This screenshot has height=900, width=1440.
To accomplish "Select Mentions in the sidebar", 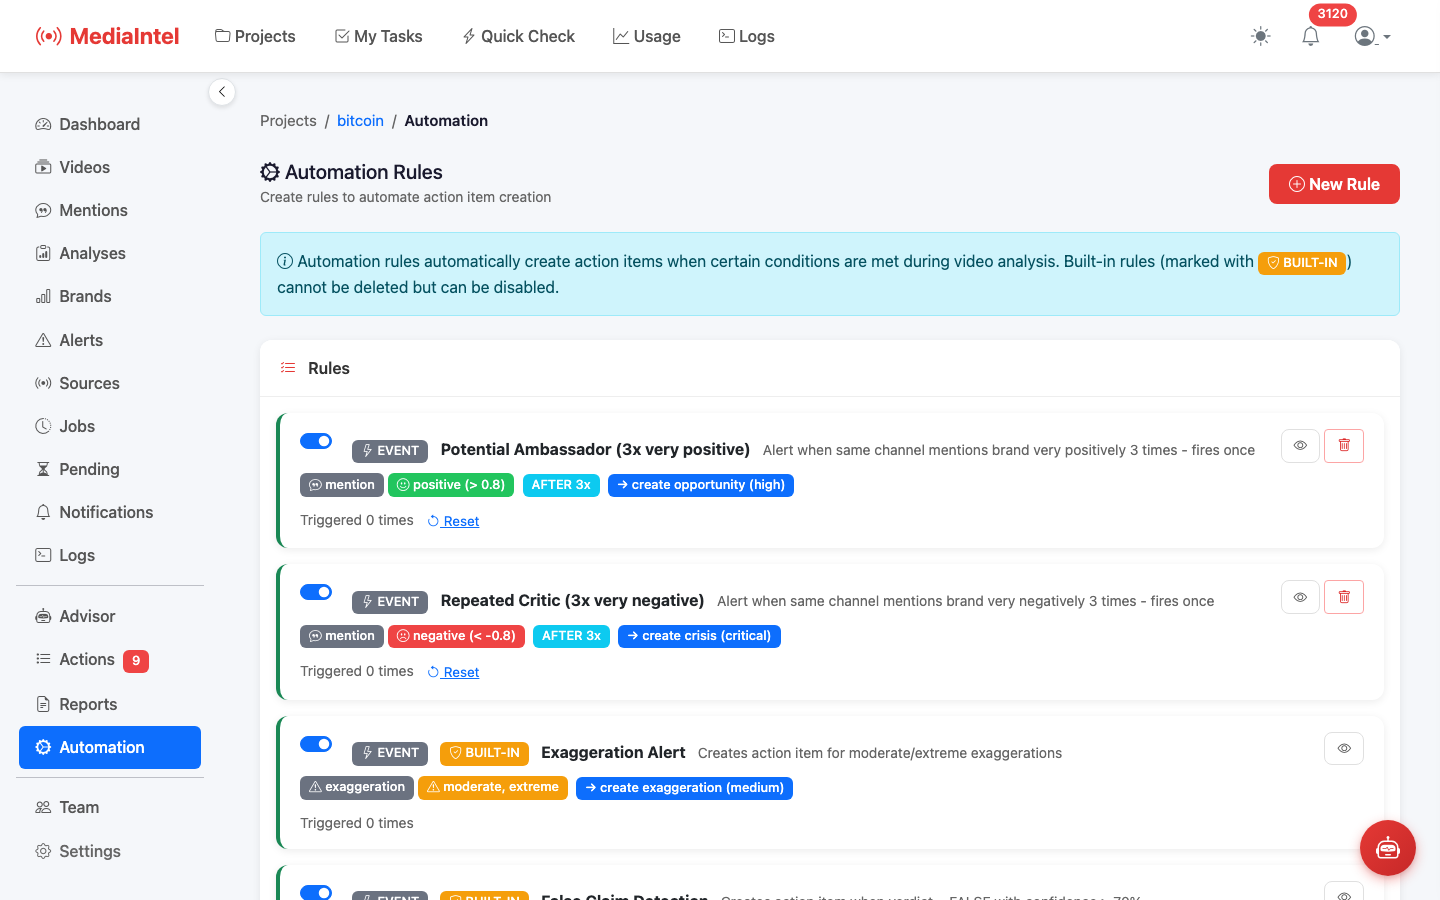I will [x=93, y=210].
